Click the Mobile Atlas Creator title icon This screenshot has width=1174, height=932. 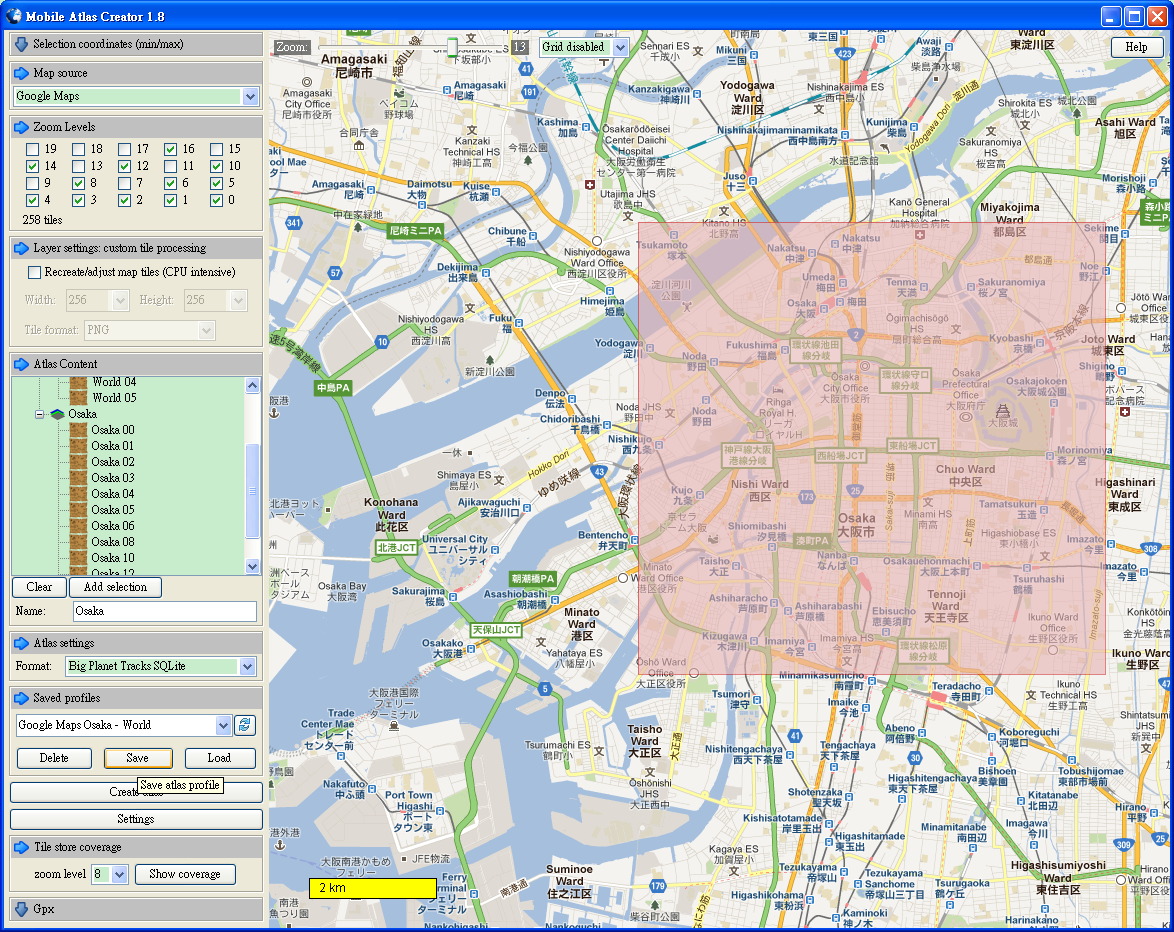[13, 16]
